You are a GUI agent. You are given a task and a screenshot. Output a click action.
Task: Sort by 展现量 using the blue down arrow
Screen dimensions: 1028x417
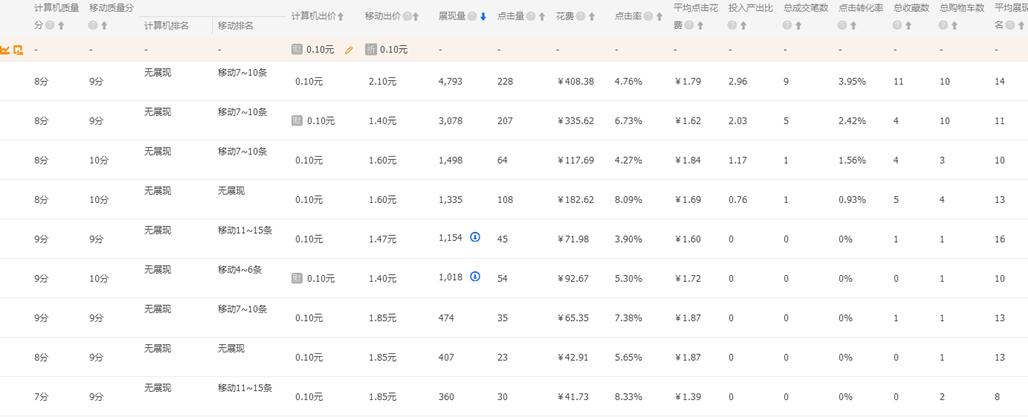pos(483,17)
